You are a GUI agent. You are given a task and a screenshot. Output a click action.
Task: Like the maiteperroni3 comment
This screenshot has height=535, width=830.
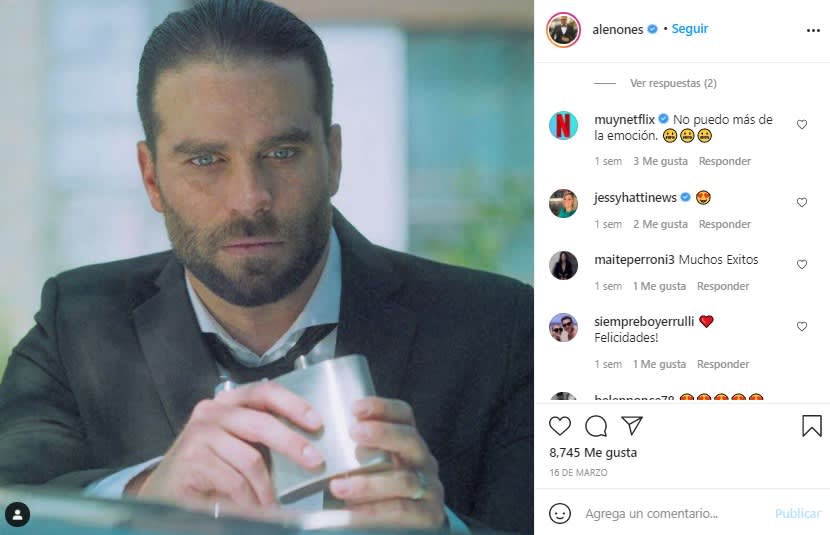(801, 264)
